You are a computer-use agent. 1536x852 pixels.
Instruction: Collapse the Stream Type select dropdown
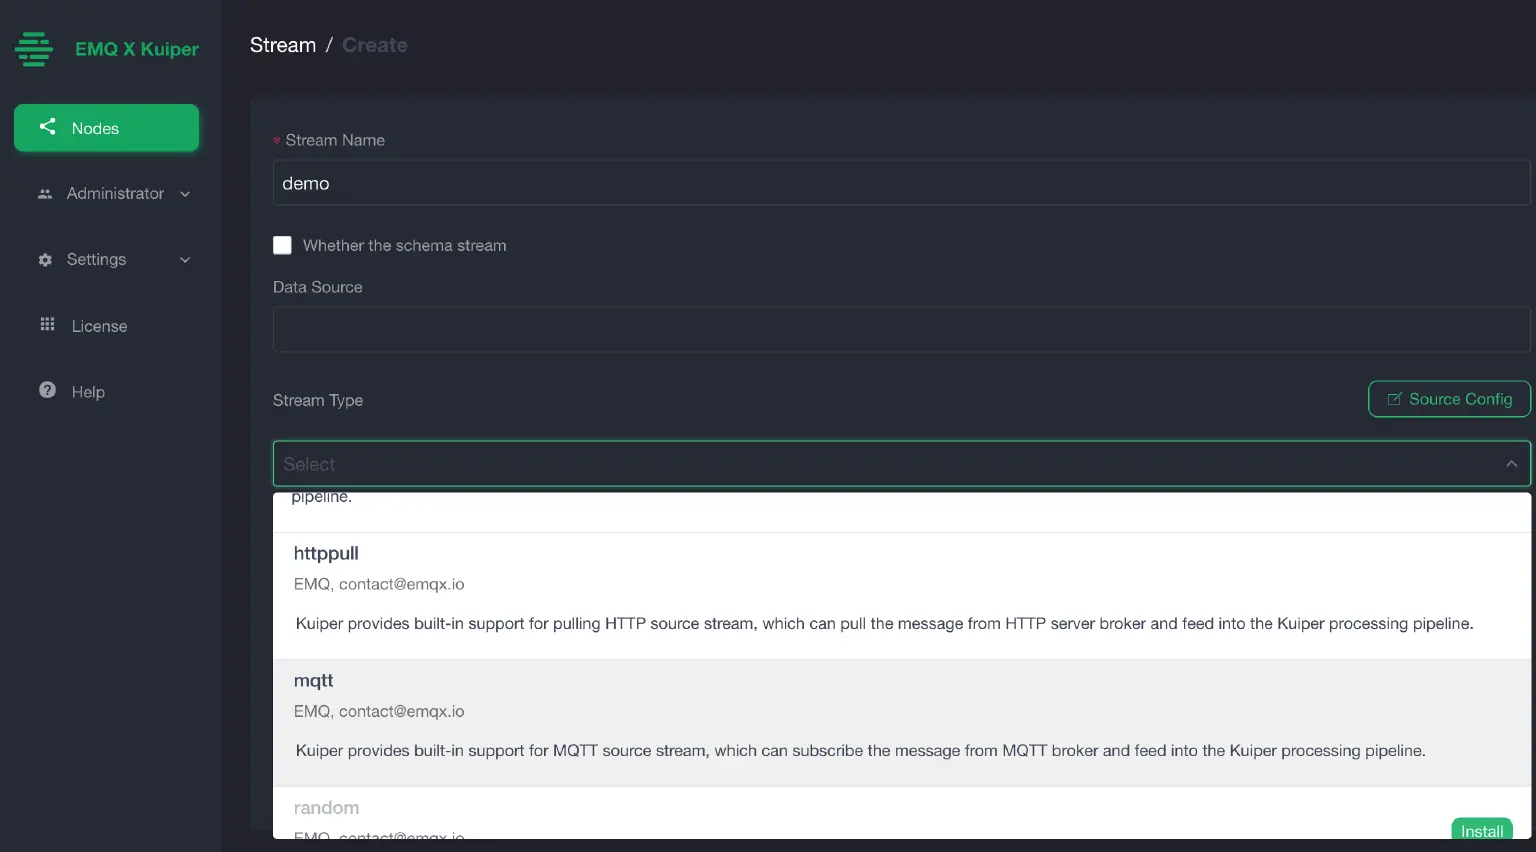1511,464
